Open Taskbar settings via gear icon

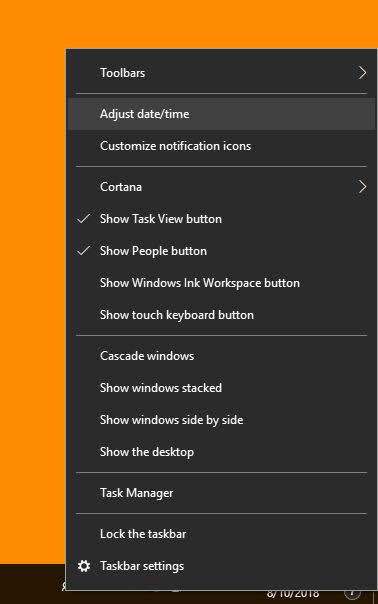[84, 566]
